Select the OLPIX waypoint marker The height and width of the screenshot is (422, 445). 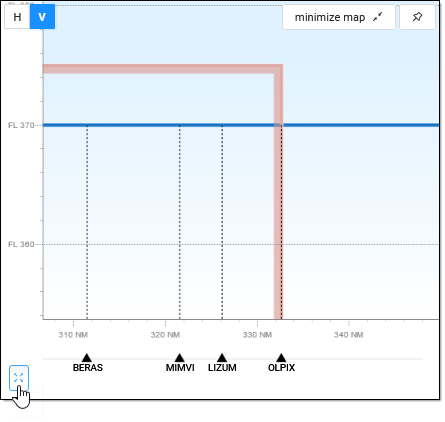click(281, 358)
